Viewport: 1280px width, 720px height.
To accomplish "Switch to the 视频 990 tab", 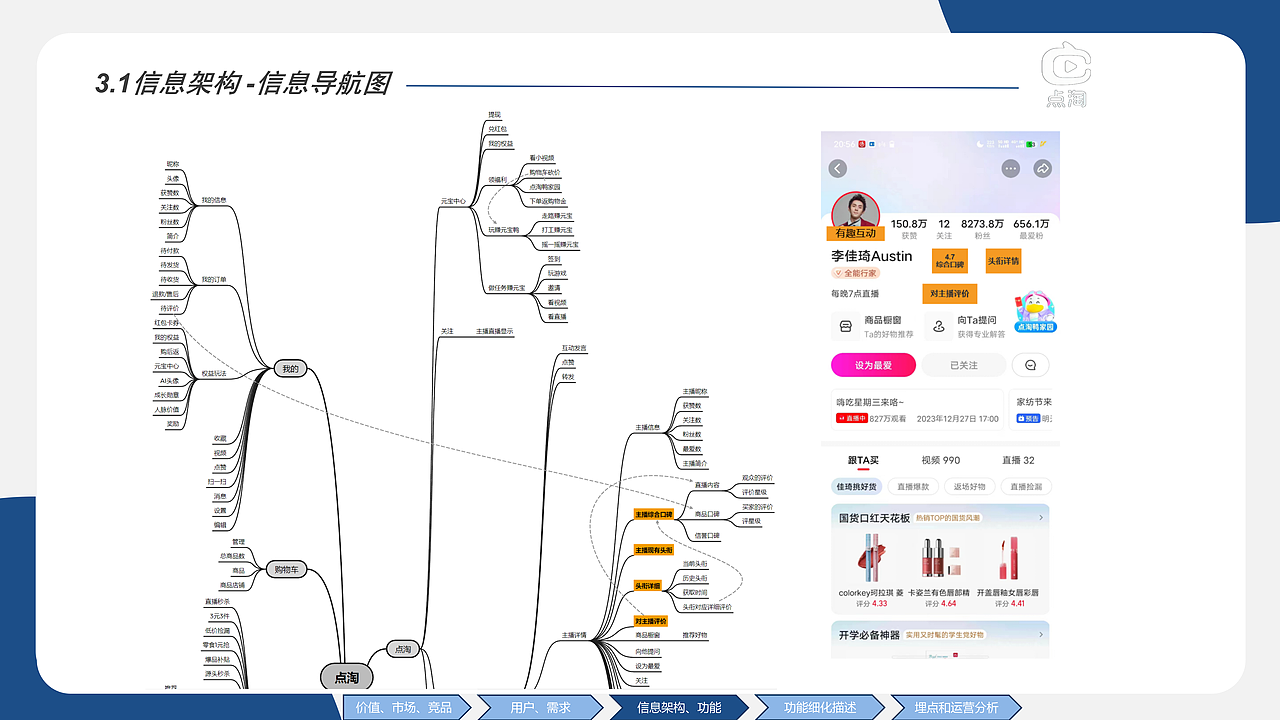I will point(940,461).
